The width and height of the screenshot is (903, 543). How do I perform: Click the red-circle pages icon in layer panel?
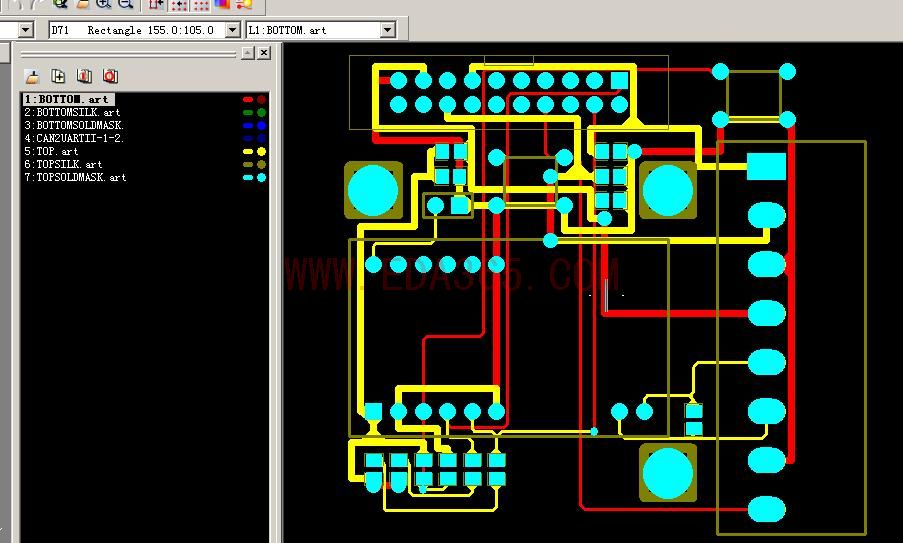click(110, 76)
